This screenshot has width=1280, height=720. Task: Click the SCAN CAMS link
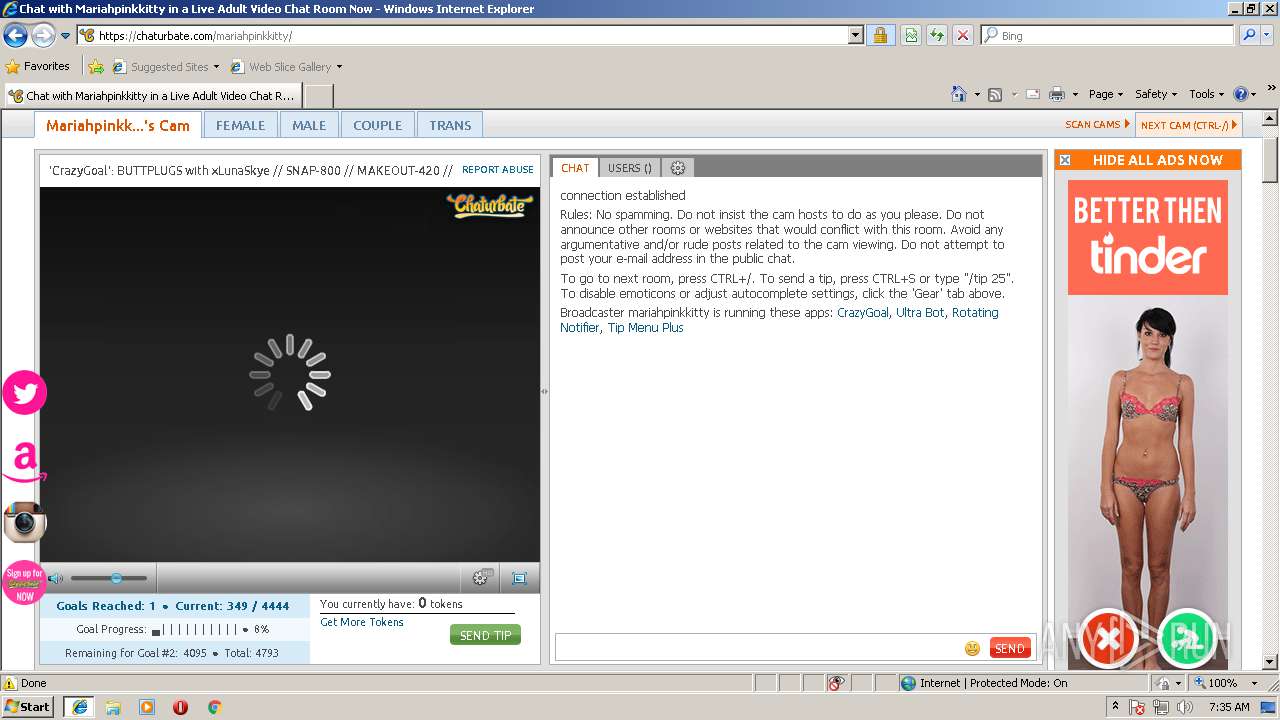[x=1097, y=125]
